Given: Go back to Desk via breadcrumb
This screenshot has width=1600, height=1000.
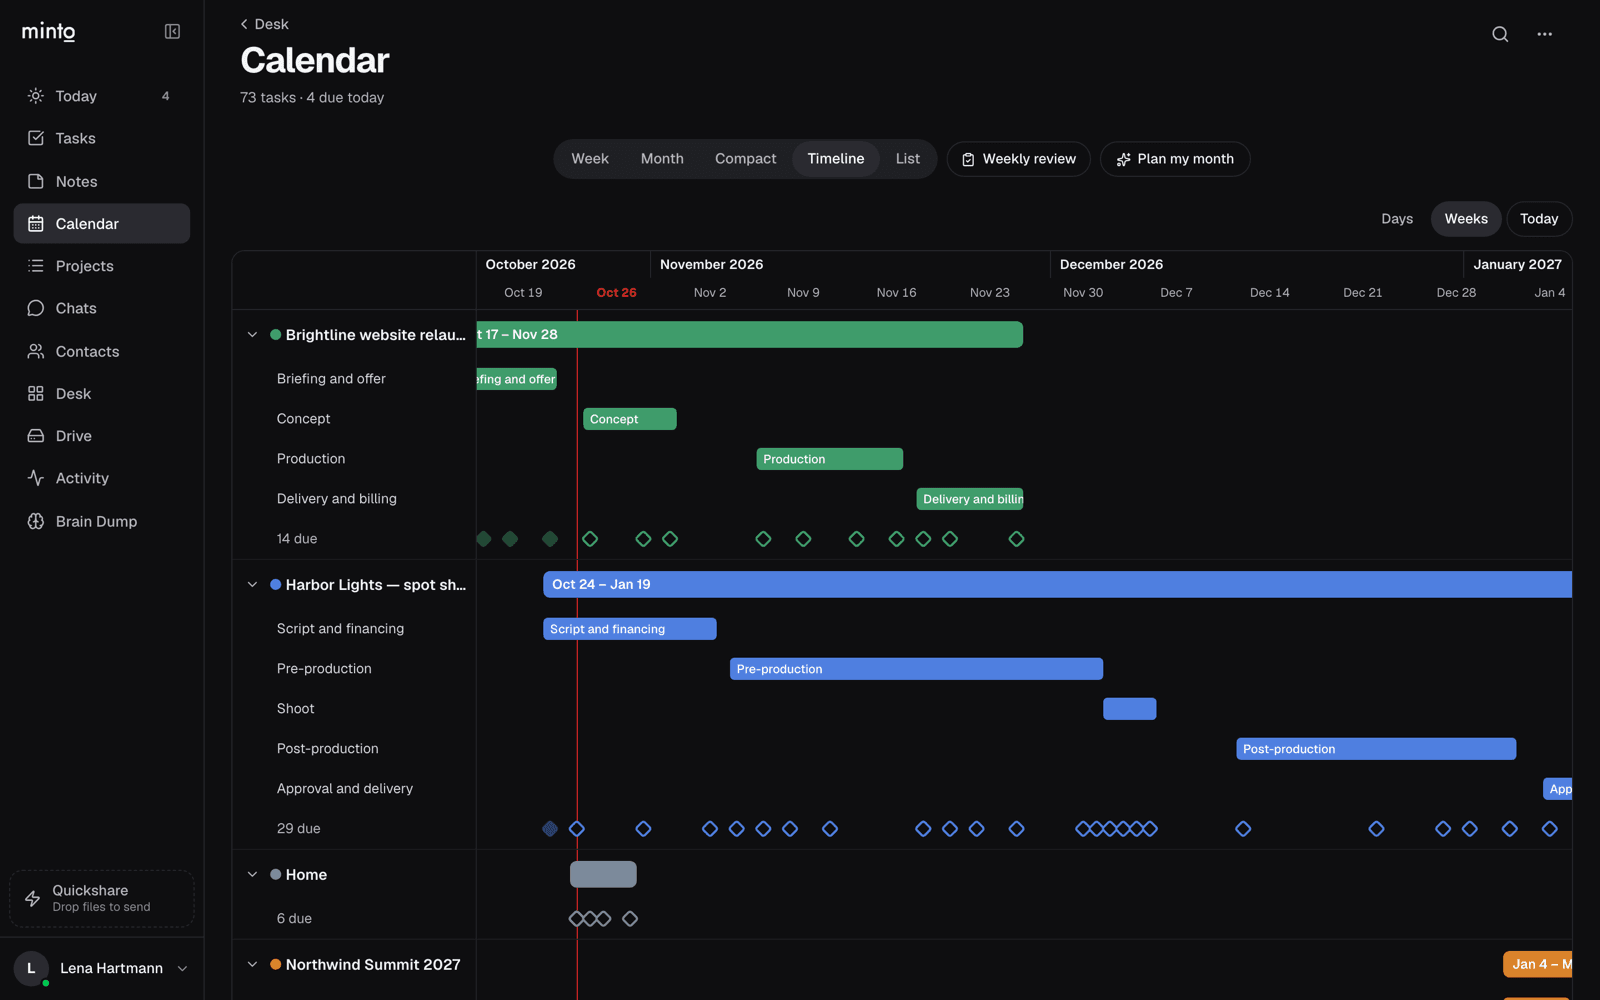Looking at the screenshot, I should 264,24.
